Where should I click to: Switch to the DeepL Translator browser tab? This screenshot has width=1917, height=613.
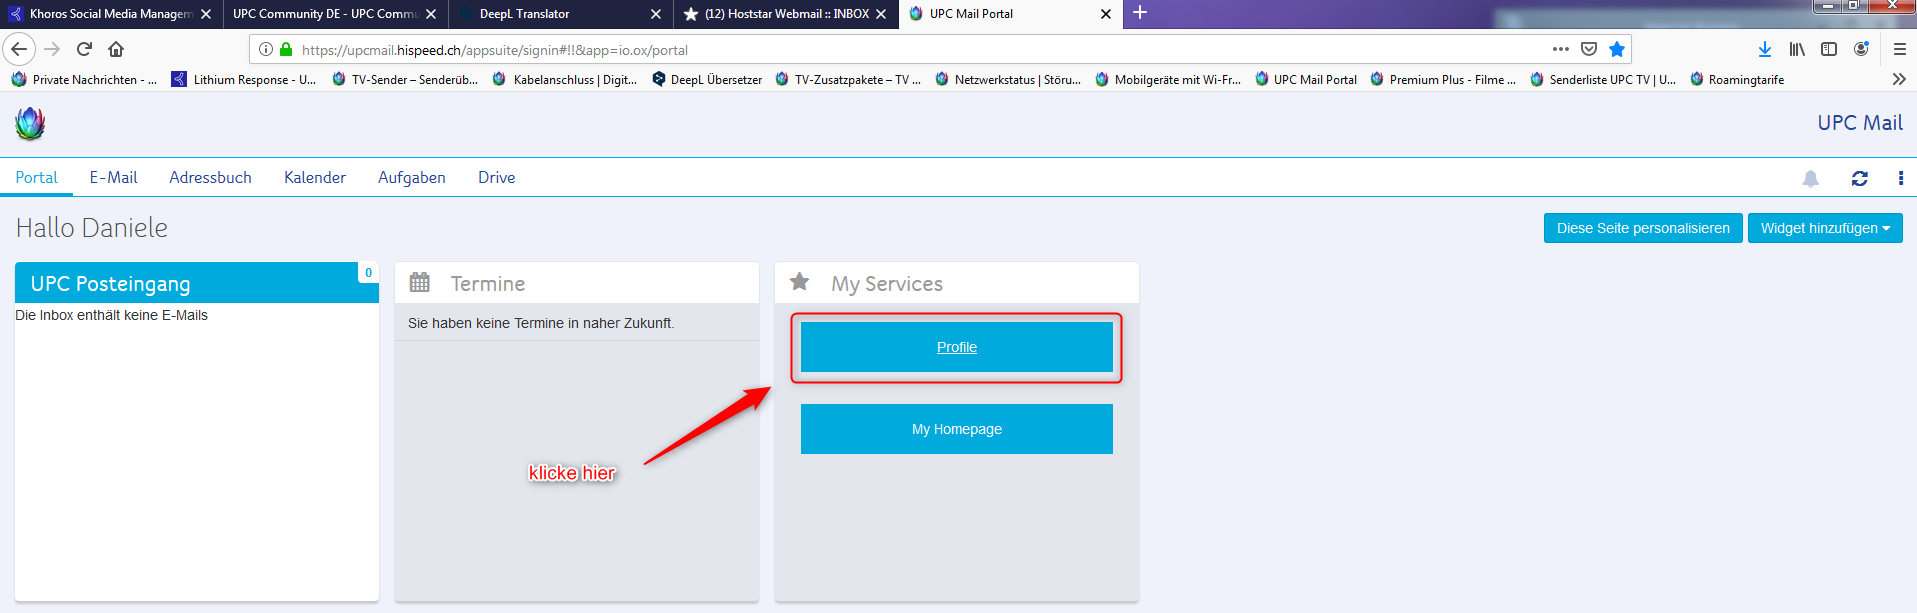(540, 14)
